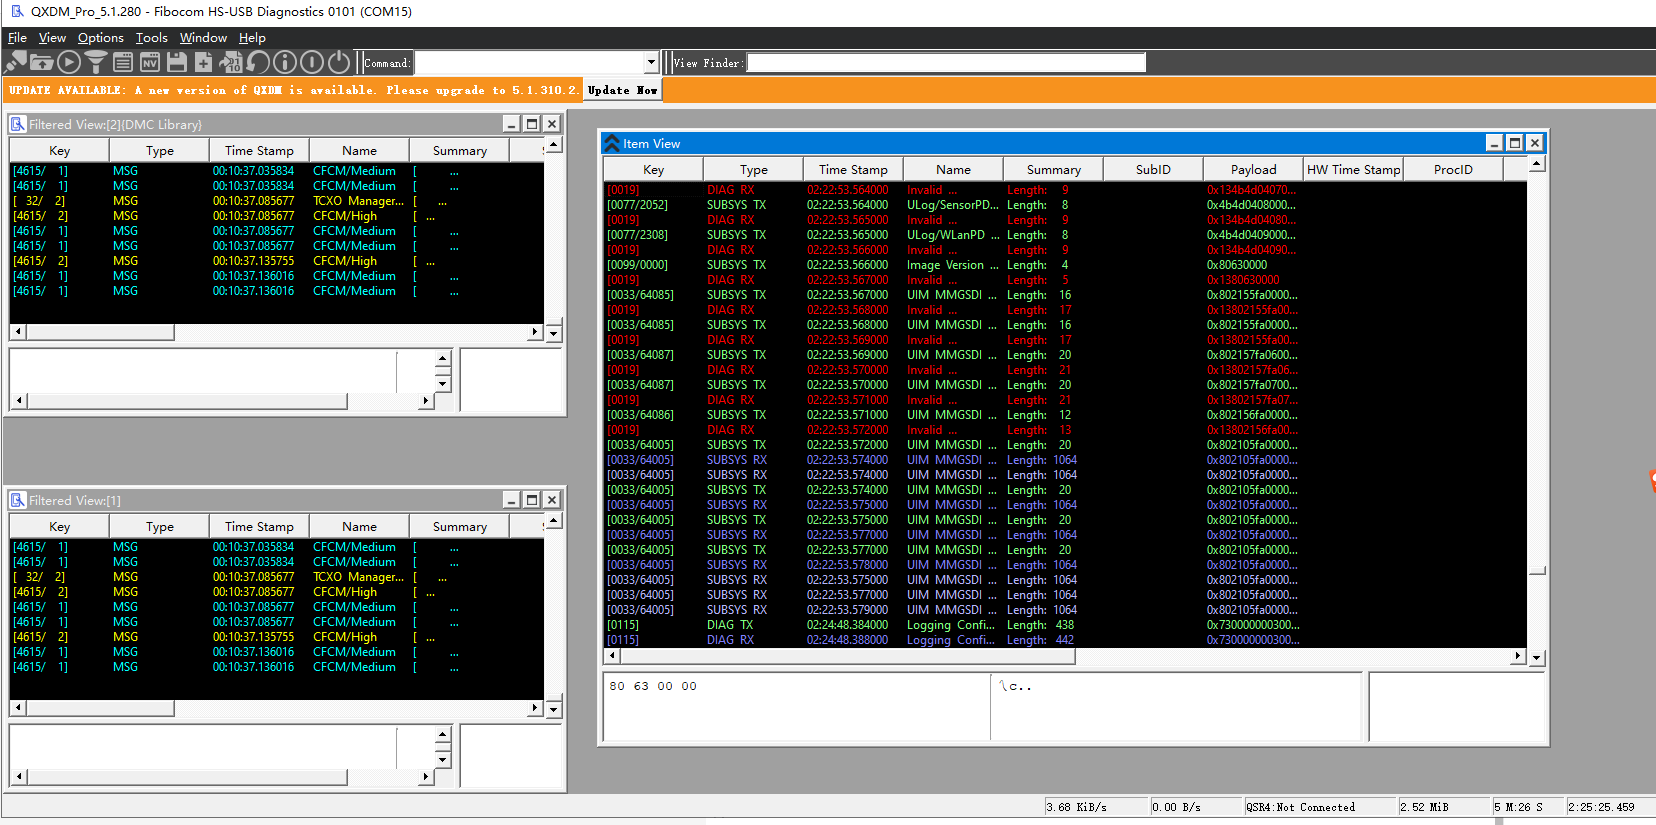Open the Tools menu
Screen dimensions: 1656x825
[152, 38]
